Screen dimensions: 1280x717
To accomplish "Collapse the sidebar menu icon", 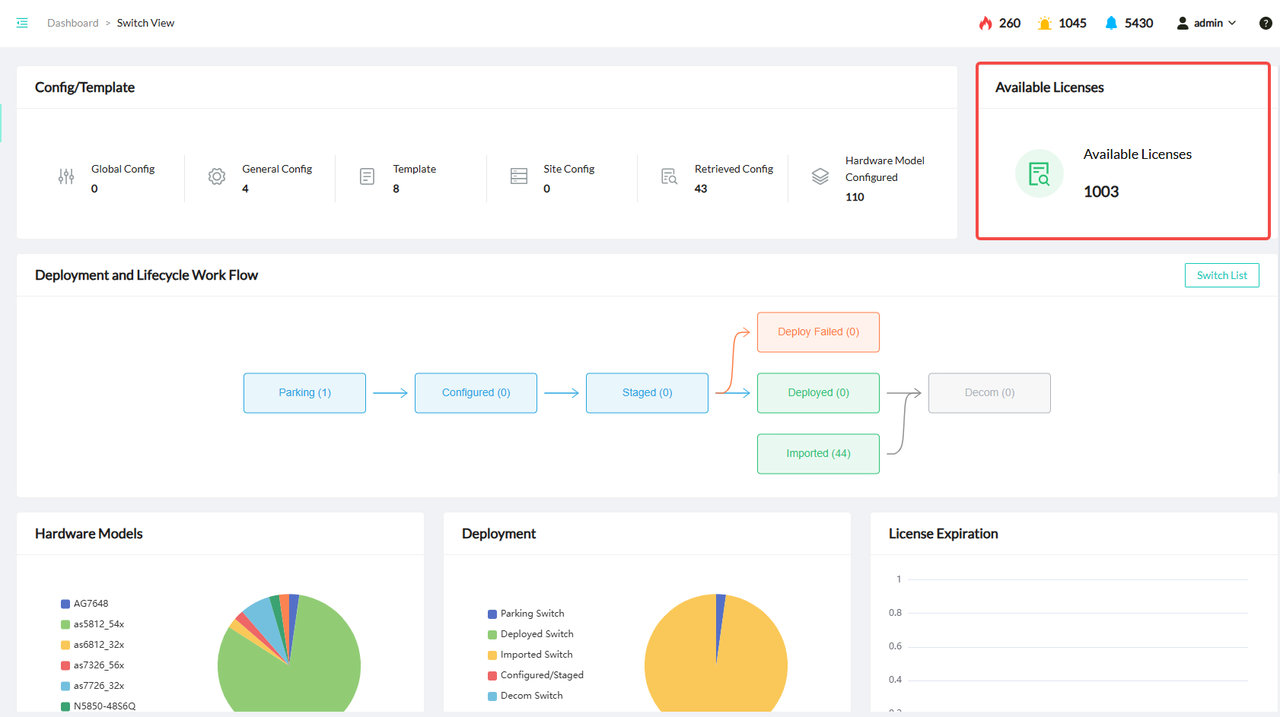I will pyautogui.click(x=22, y=23).
